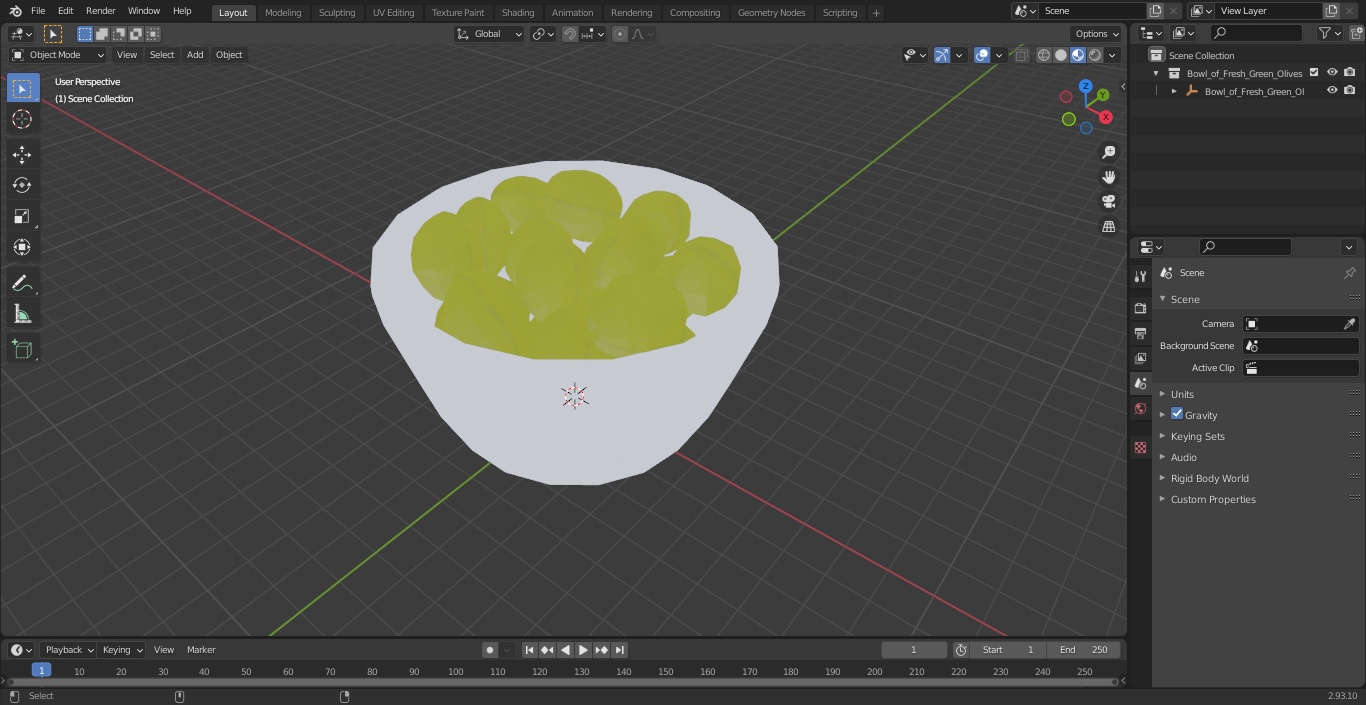The width and height of the screenshot is (1366, 705).
Task: Open the World properties tab
Action: coord(1140,408)
